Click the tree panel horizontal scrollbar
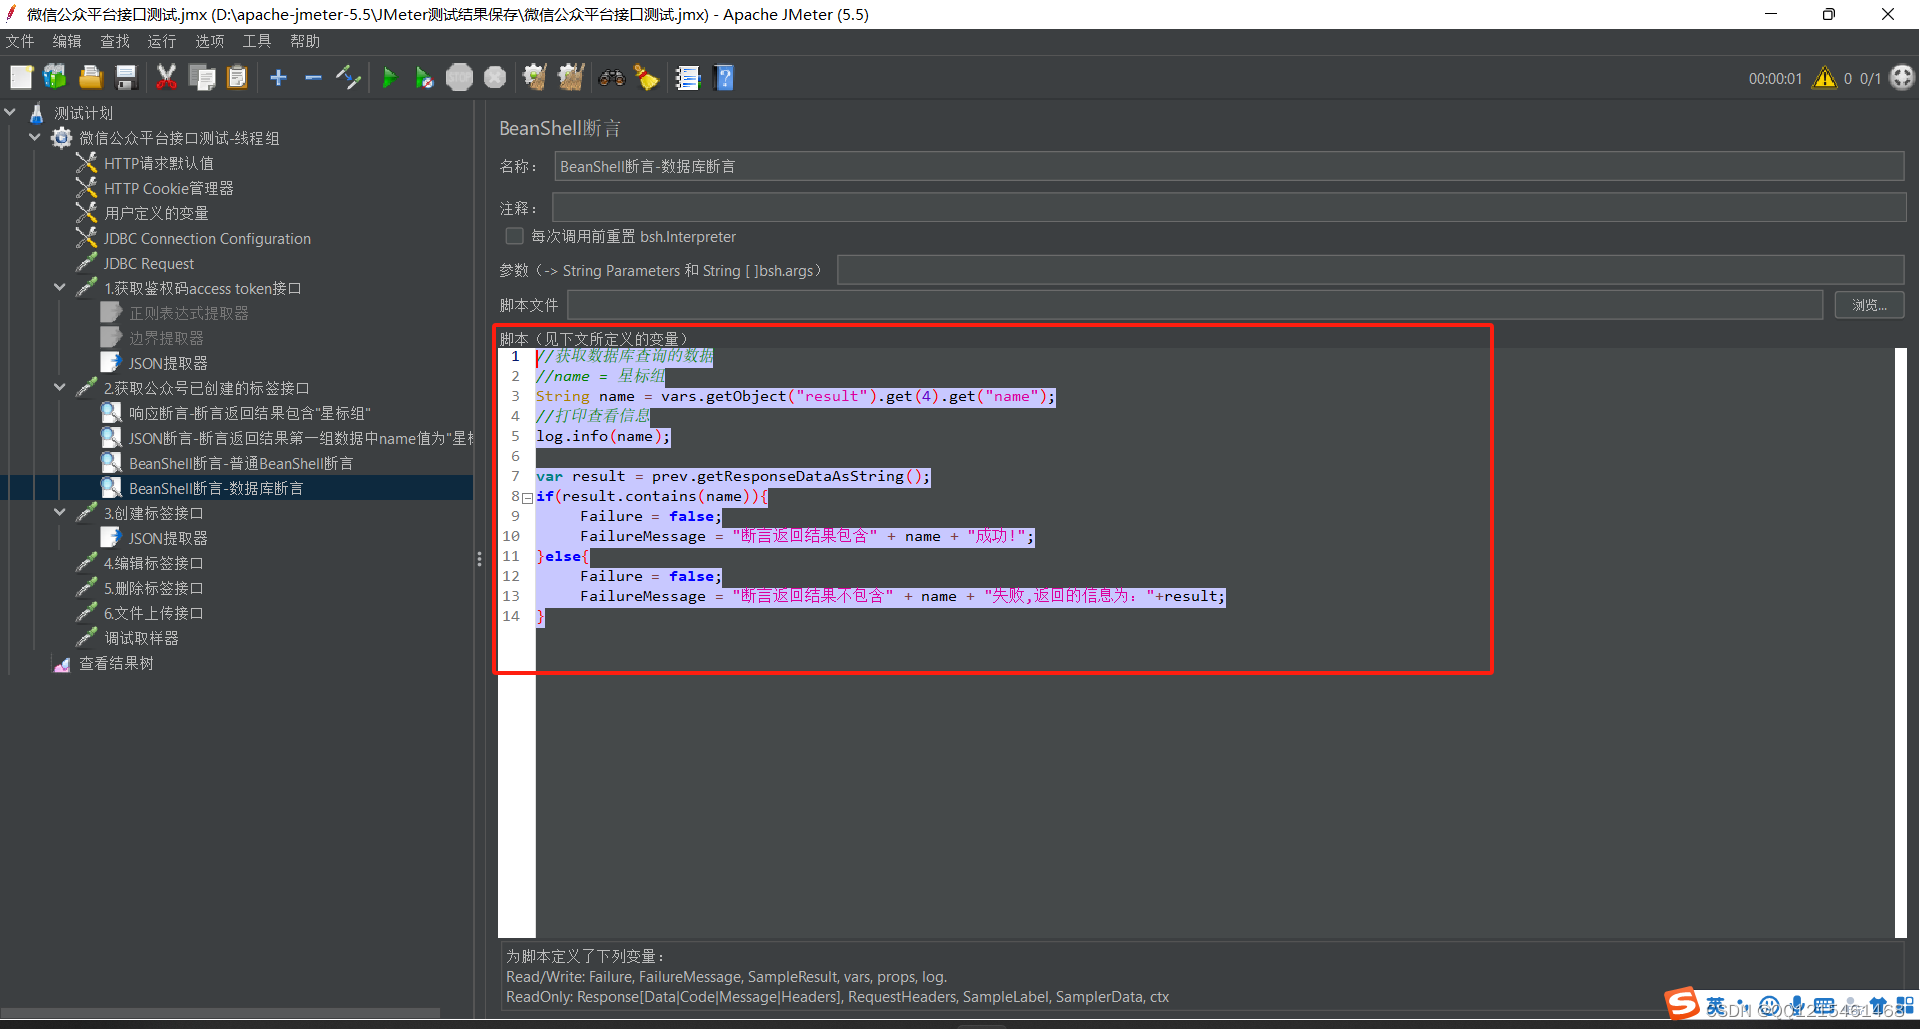Screen dimensions: 1920x1029 point(220,1013)
